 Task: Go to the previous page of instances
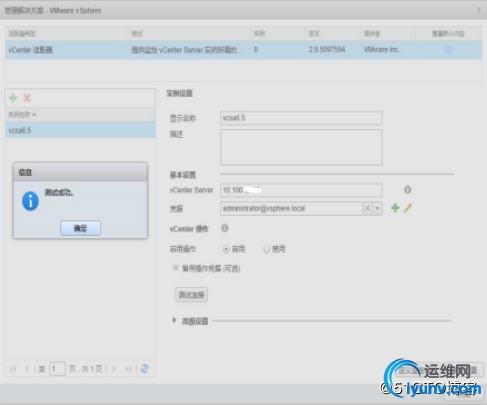point(27,369)
